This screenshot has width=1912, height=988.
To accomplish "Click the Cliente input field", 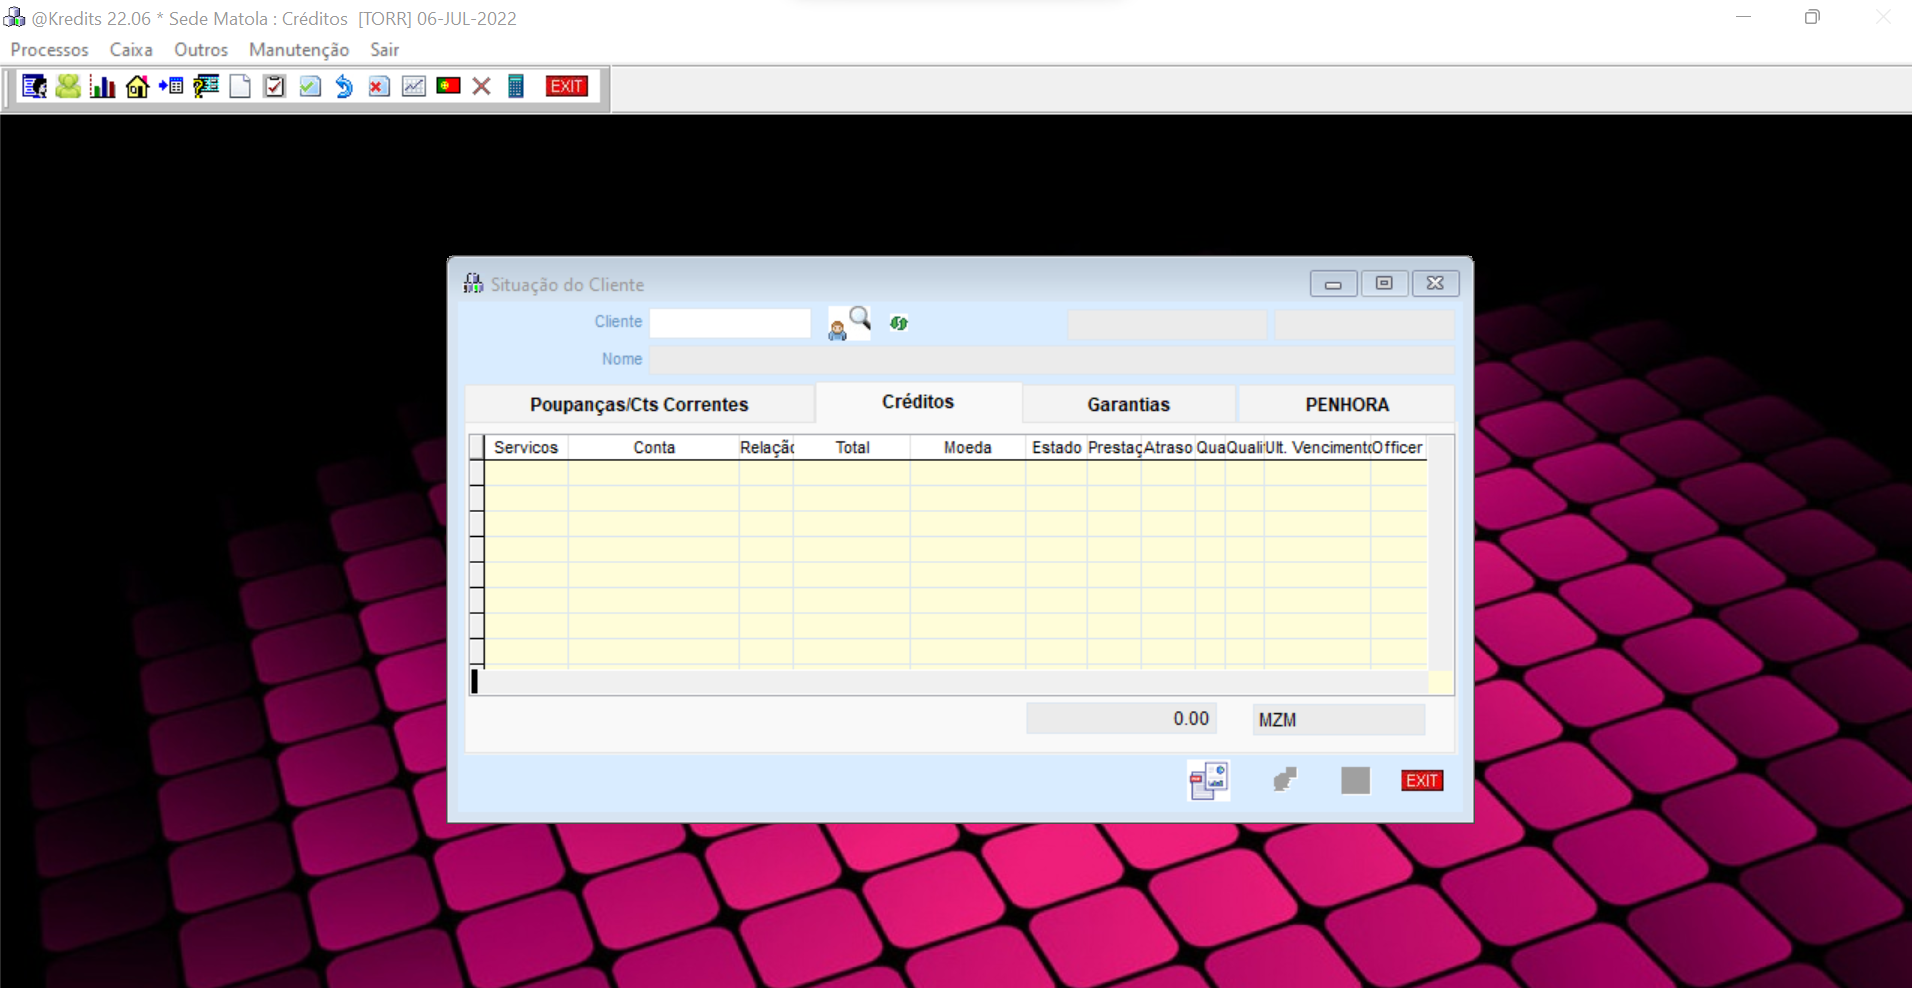I will [730, 323].
